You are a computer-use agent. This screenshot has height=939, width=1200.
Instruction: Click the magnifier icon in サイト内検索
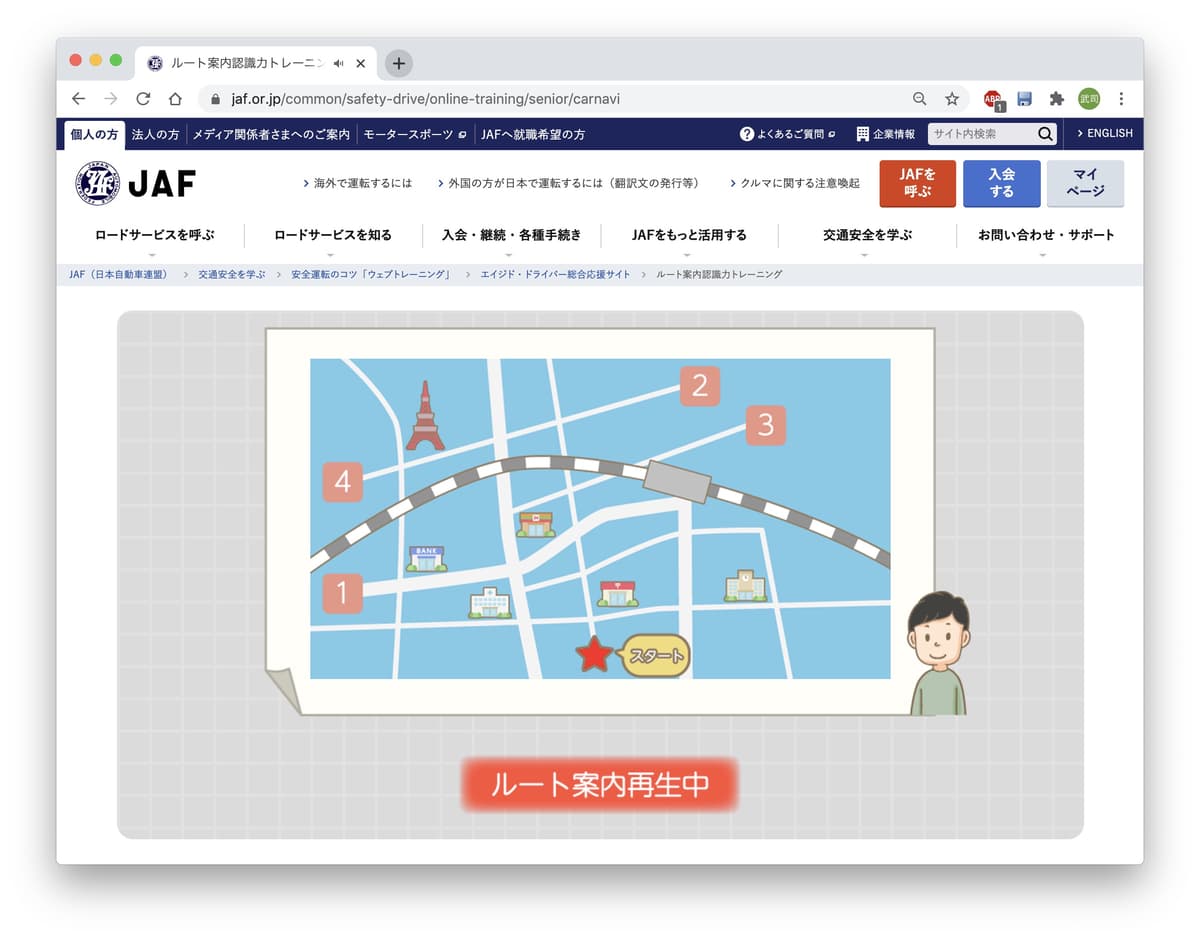tap(1045, 134)
